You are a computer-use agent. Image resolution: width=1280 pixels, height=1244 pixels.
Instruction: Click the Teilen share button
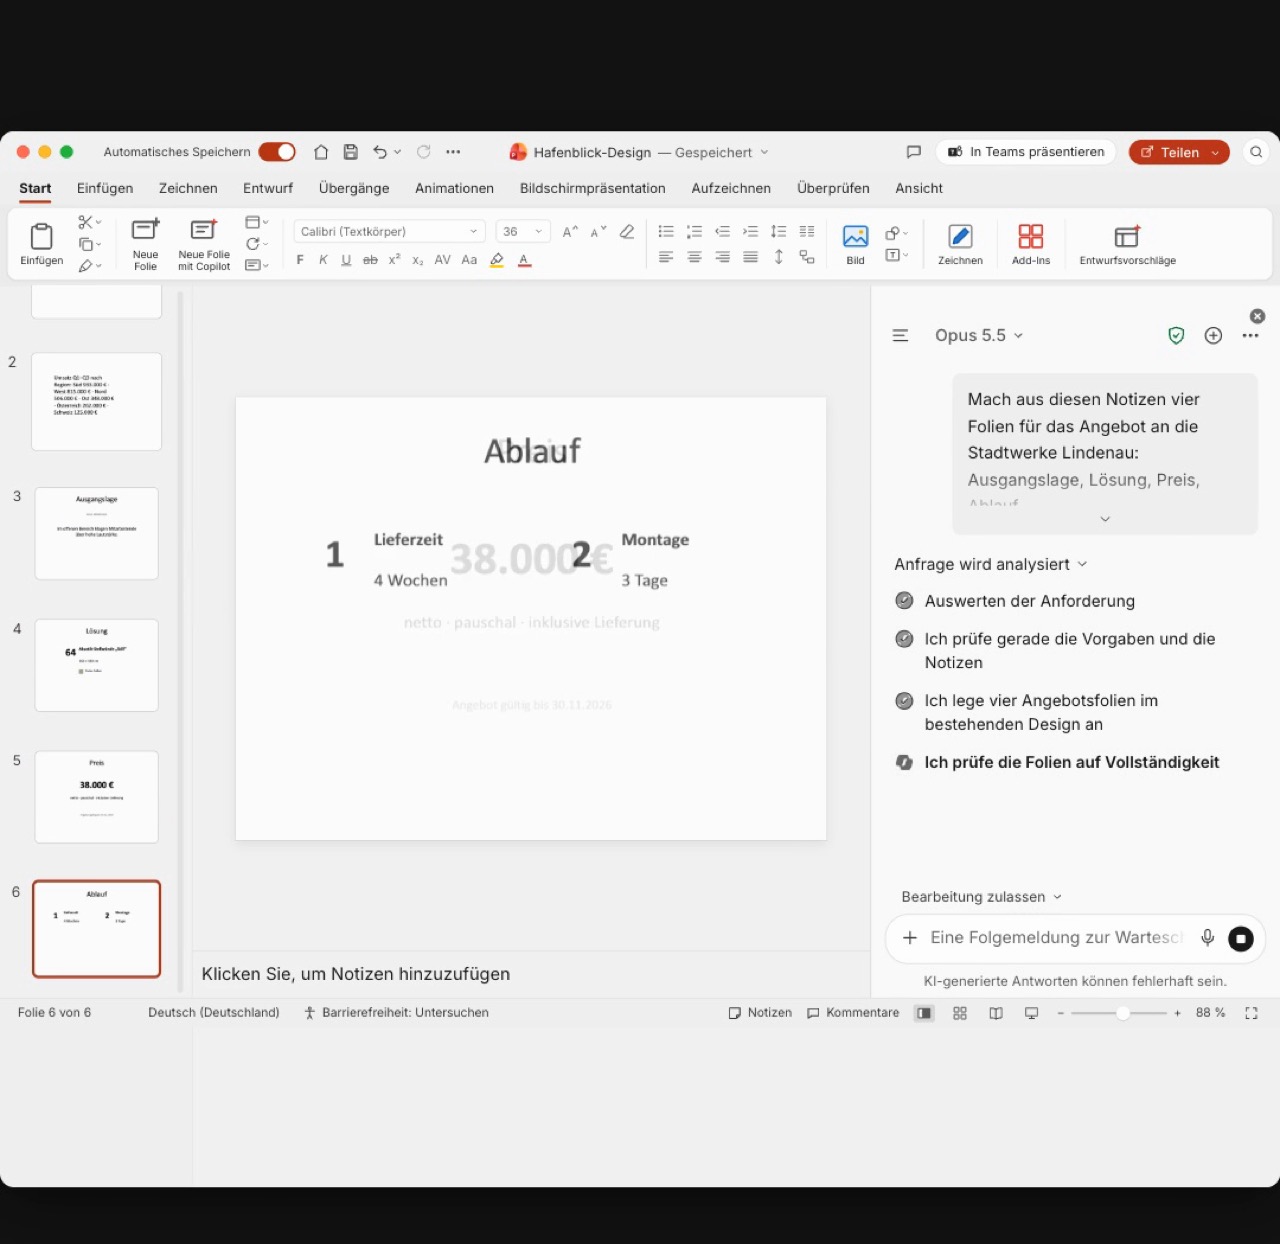(x=1179, y=152)
